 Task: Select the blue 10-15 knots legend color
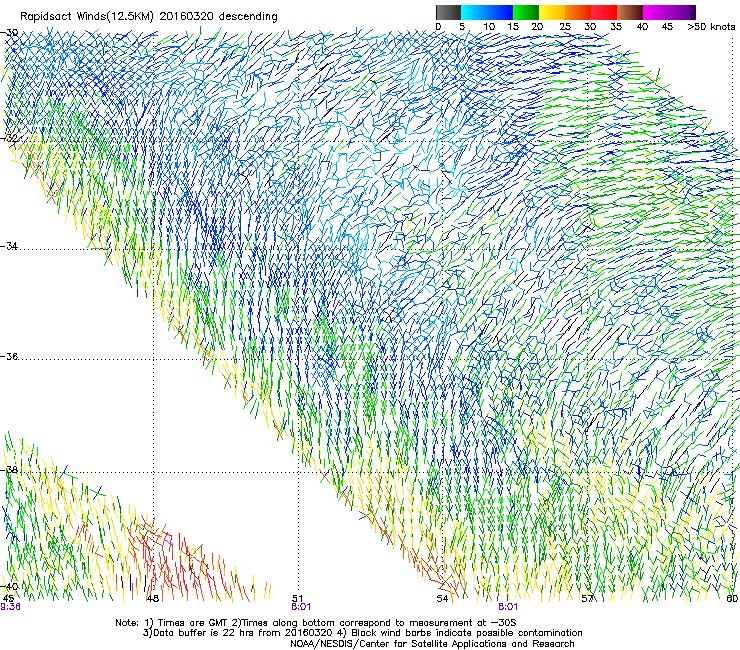500,12
